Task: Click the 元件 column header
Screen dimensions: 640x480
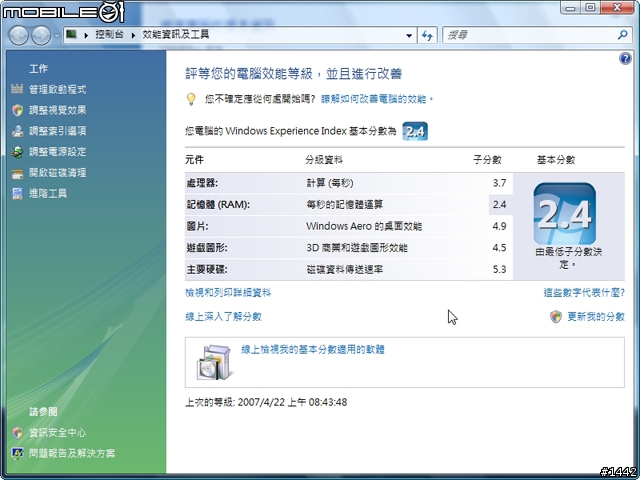Action: coord(194,160)
